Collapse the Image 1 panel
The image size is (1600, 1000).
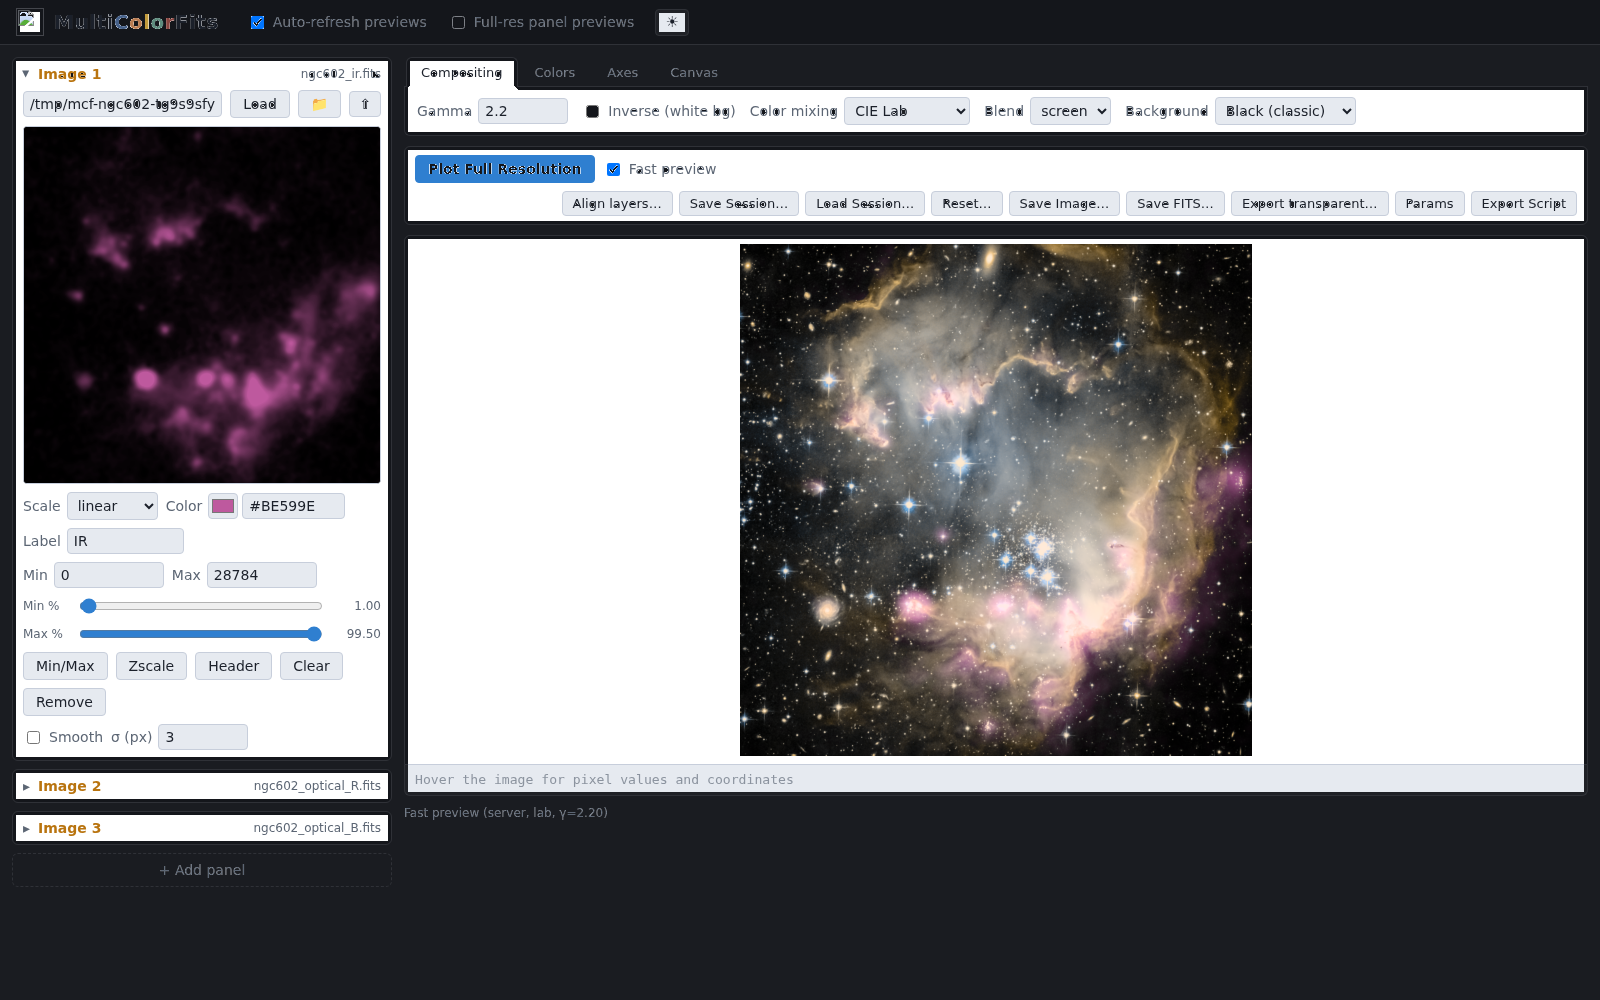[x=26, y=74]
